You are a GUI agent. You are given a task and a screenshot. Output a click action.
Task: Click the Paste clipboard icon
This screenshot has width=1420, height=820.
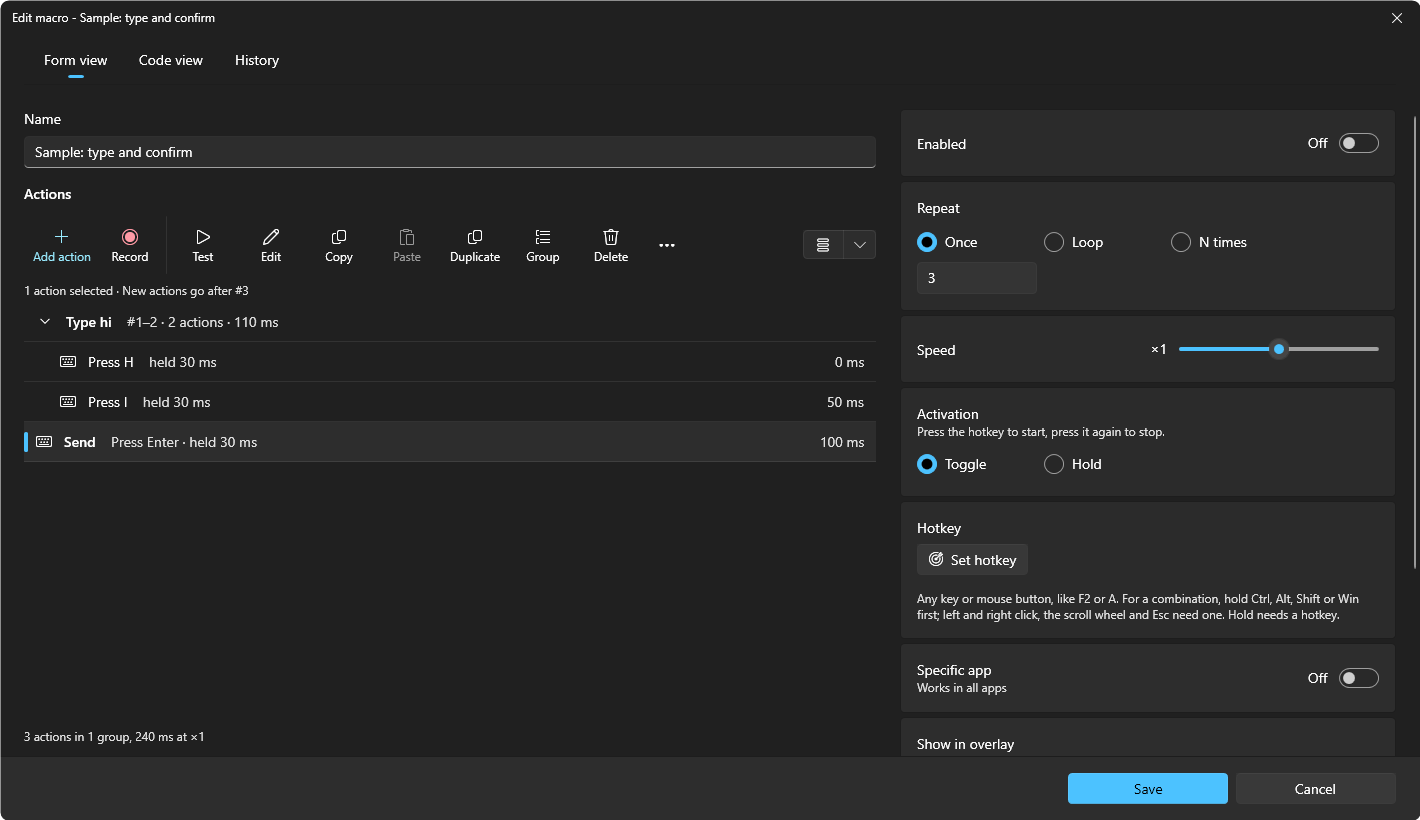click(x=407, y=237)
